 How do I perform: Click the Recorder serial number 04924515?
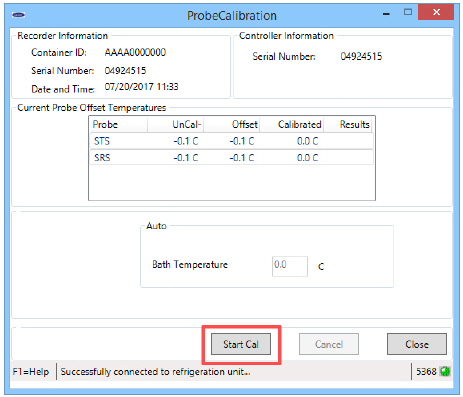point(125,70)
